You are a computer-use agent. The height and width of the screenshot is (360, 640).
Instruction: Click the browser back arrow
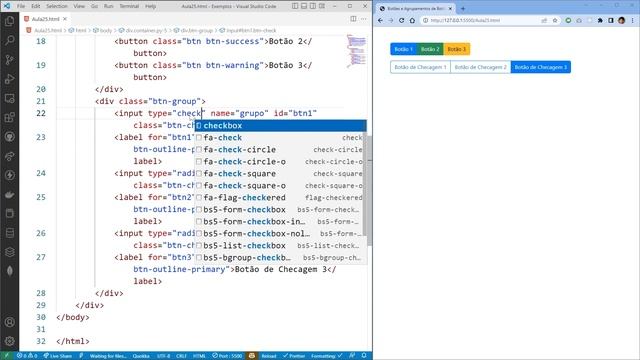coord(380,20)
